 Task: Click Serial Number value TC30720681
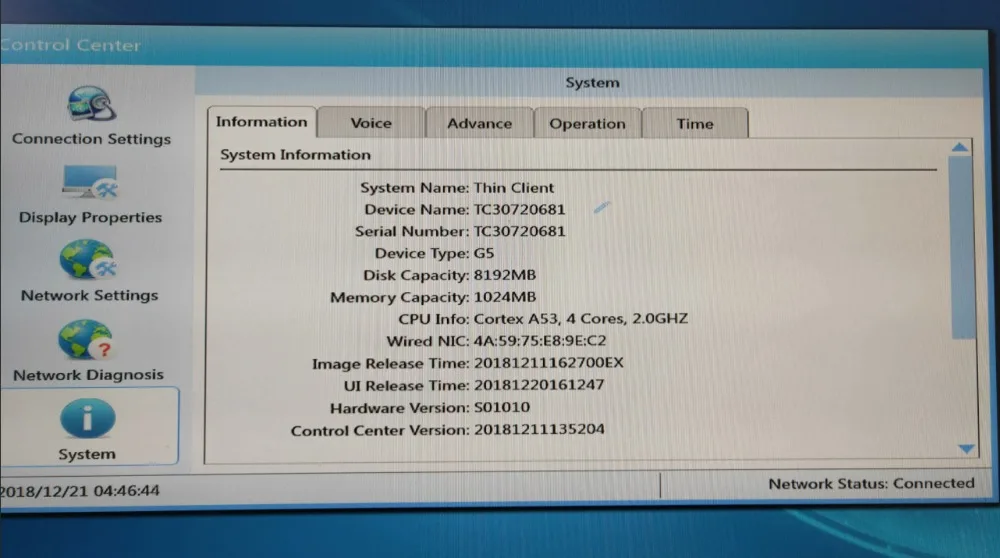tap(519, 231)
